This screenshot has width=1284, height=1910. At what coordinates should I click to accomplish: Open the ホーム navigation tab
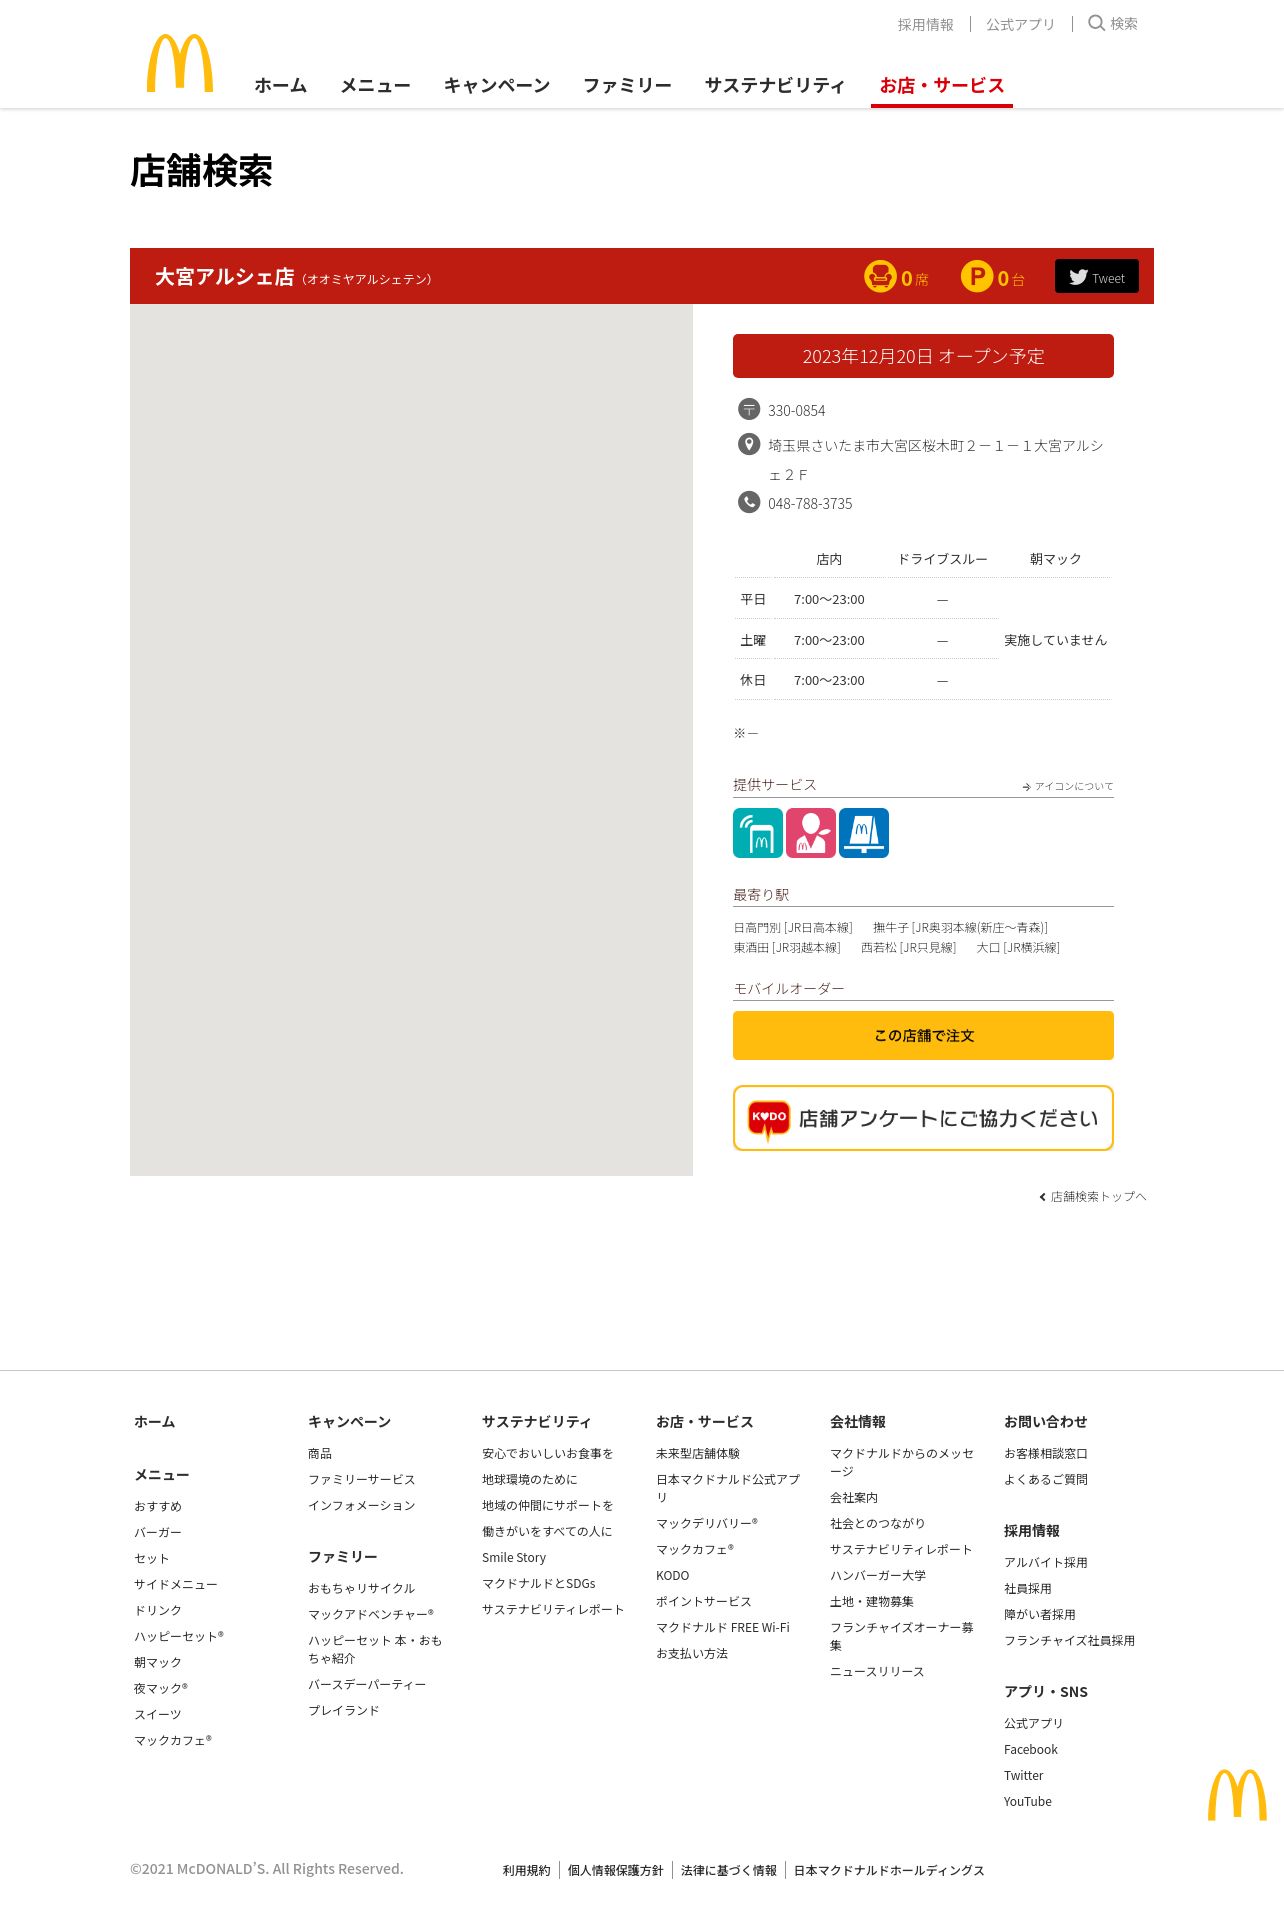point(281,86)
